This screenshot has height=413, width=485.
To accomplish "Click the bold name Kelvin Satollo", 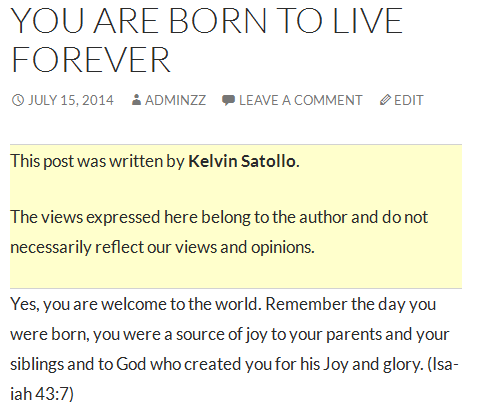I will 242,161.
